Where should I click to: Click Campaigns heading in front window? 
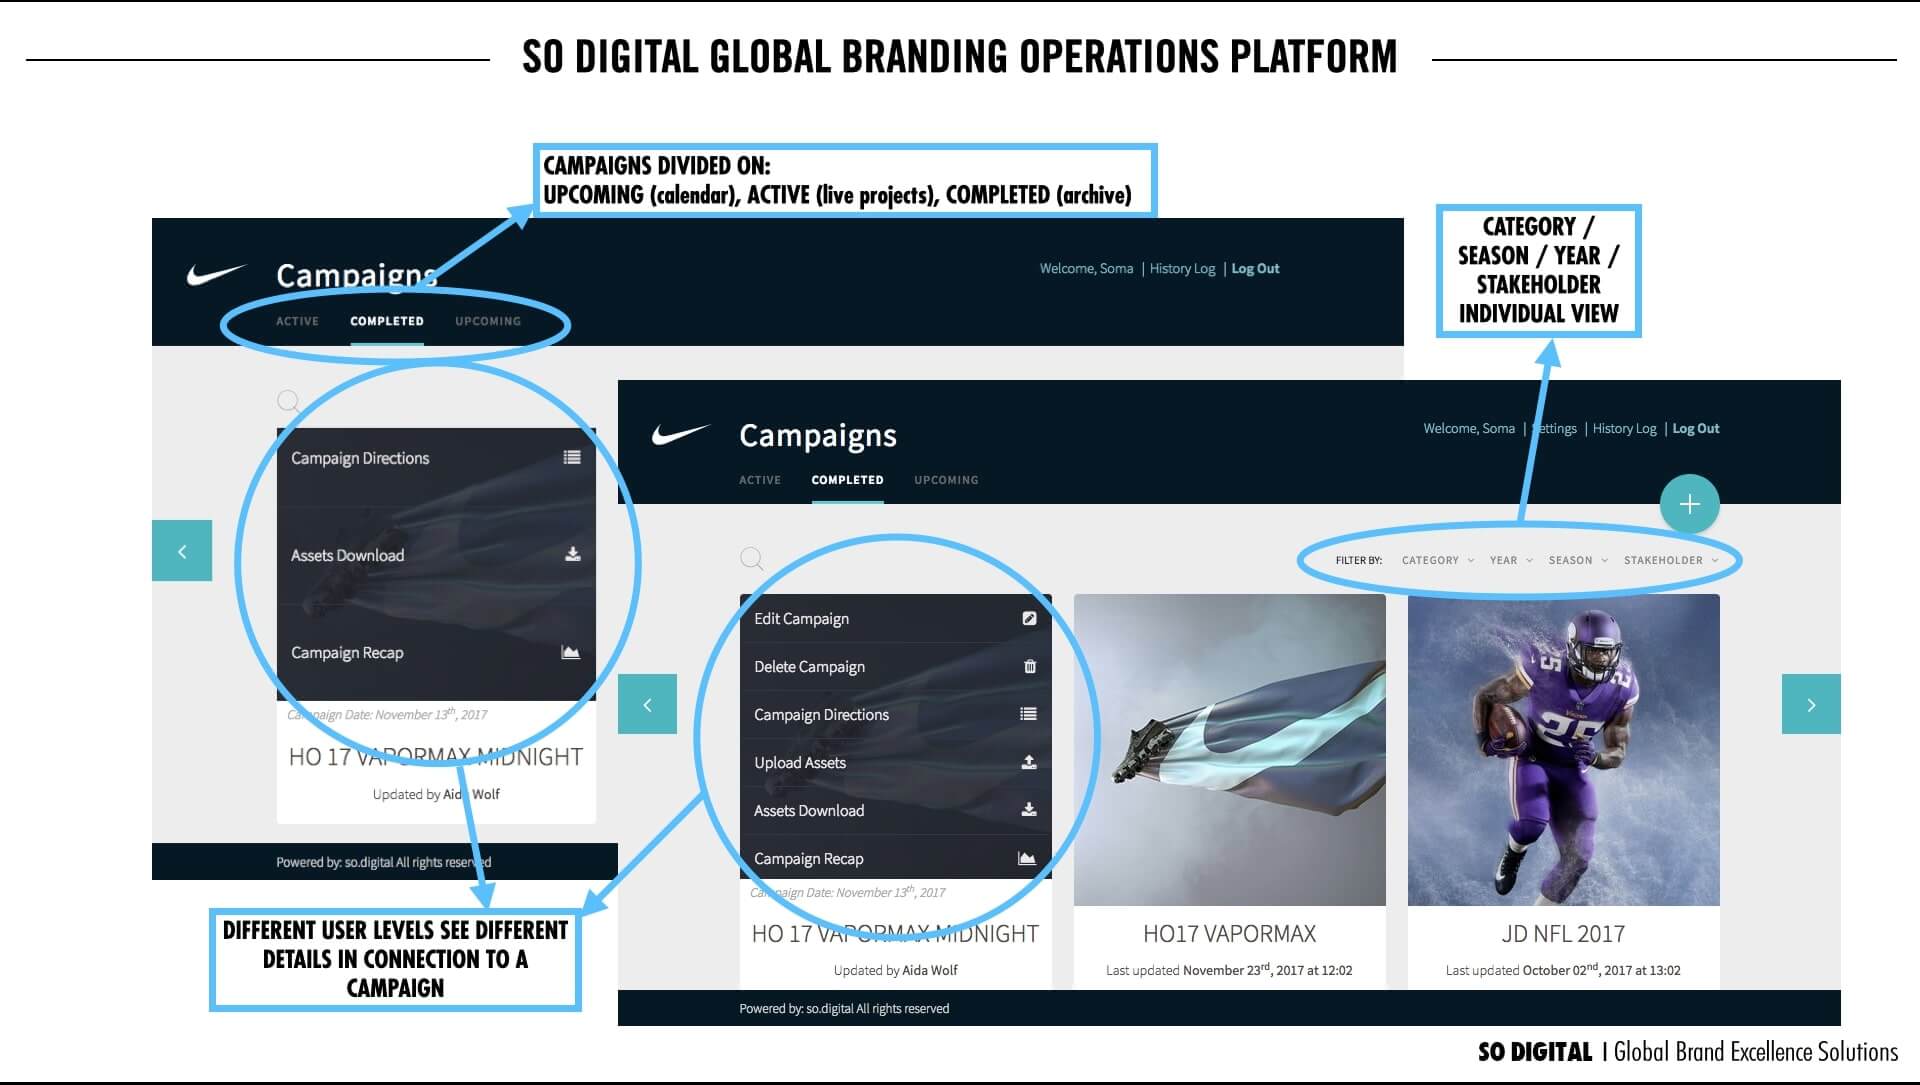[818, 435]
